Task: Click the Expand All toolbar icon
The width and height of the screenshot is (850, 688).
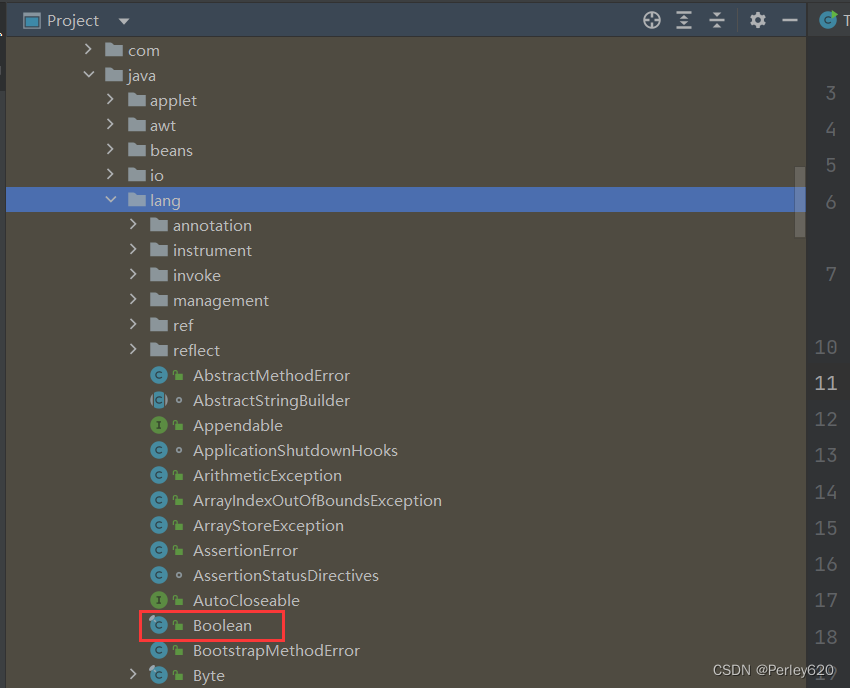Action: click(x=684, y=21)
